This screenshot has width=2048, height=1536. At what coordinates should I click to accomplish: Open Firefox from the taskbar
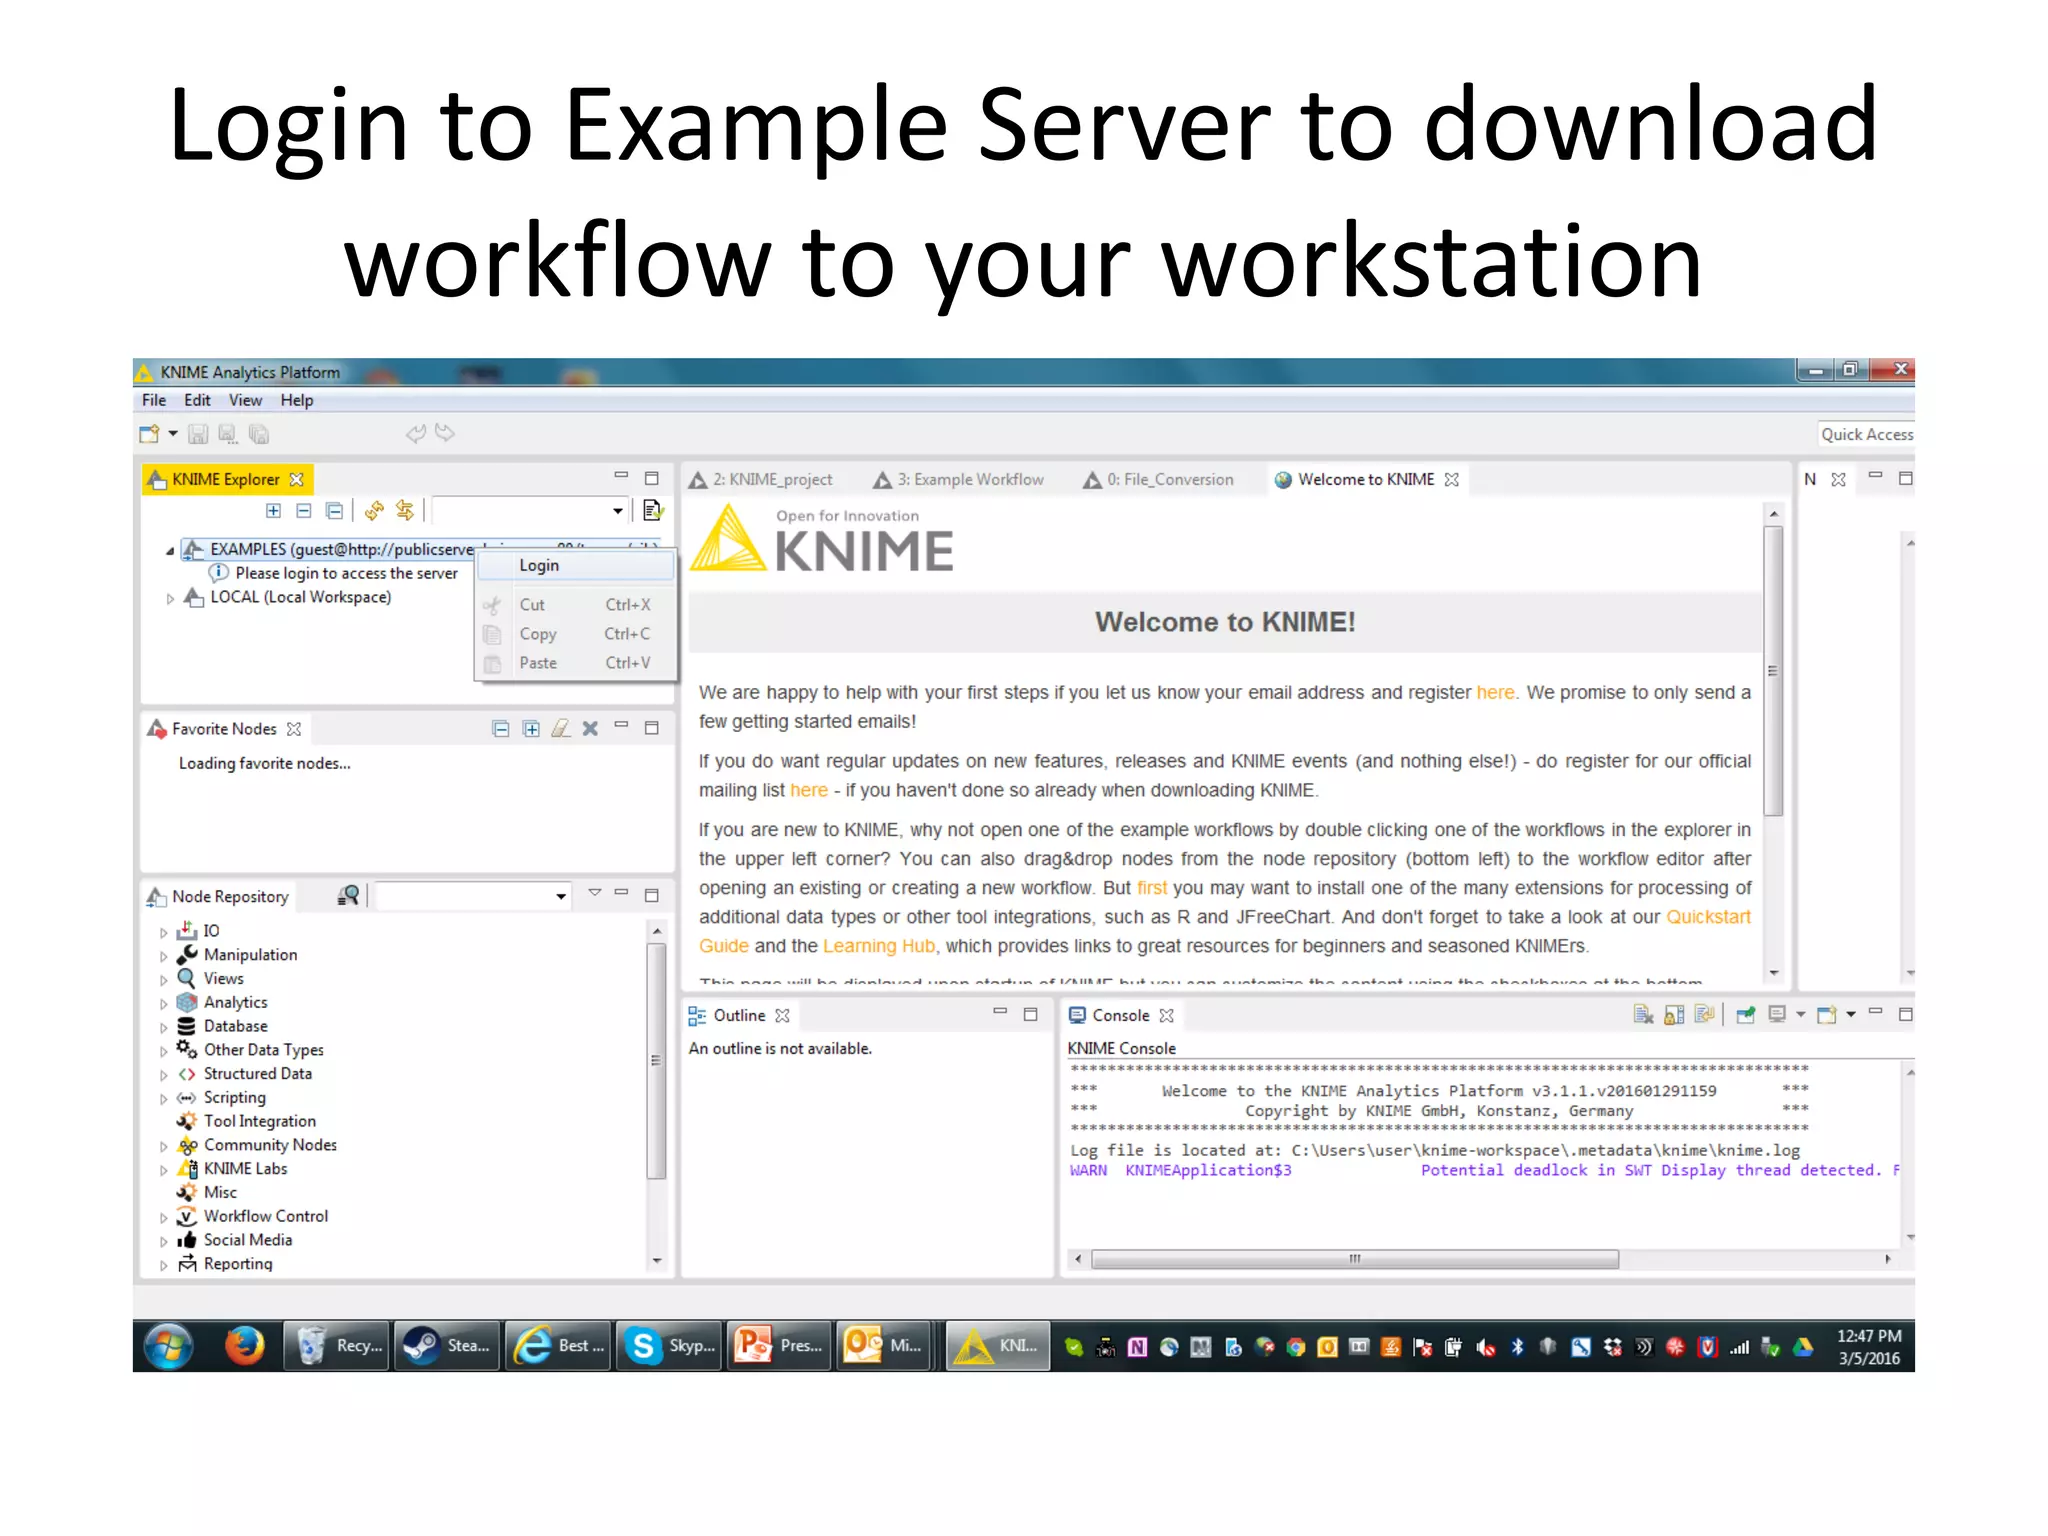243,1346
